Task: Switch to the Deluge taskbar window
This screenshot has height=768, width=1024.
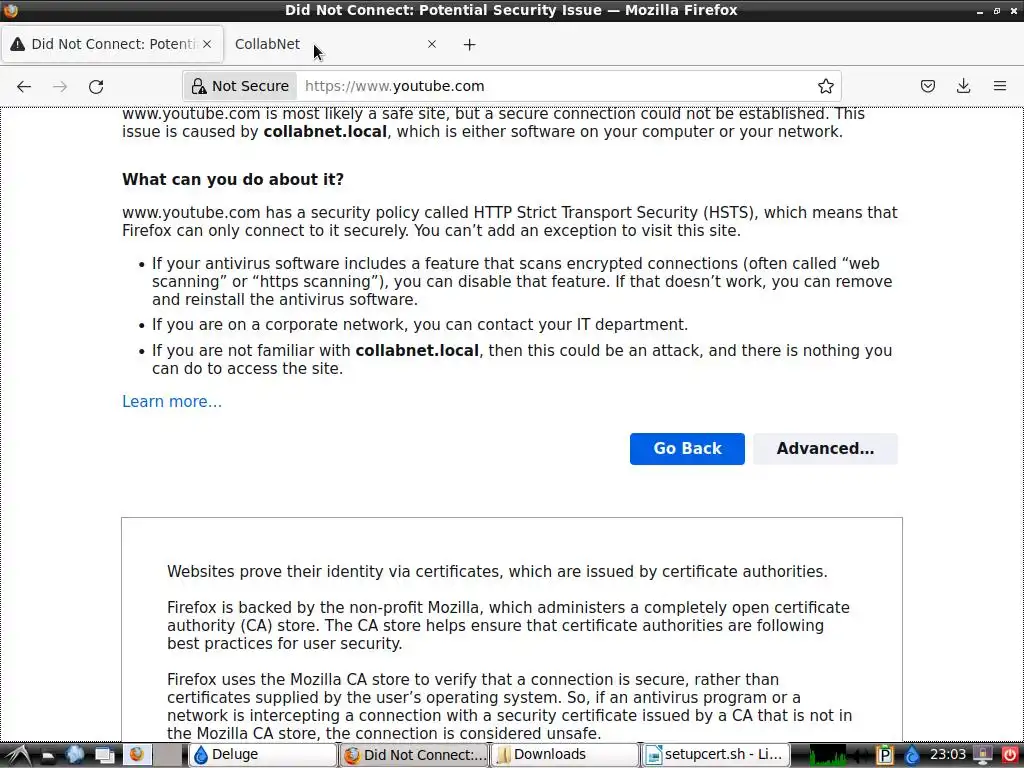Action: click(x=263, y=755)
